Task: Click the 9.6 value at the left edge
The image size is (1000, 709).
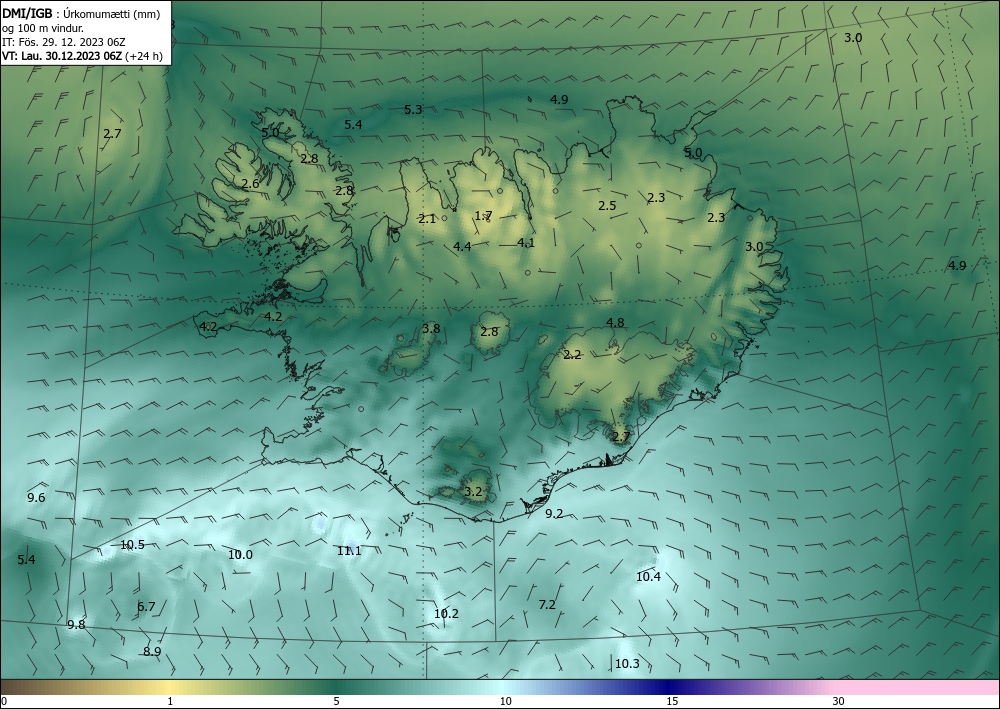Action: pyautogui.click(x=36, y=497)
